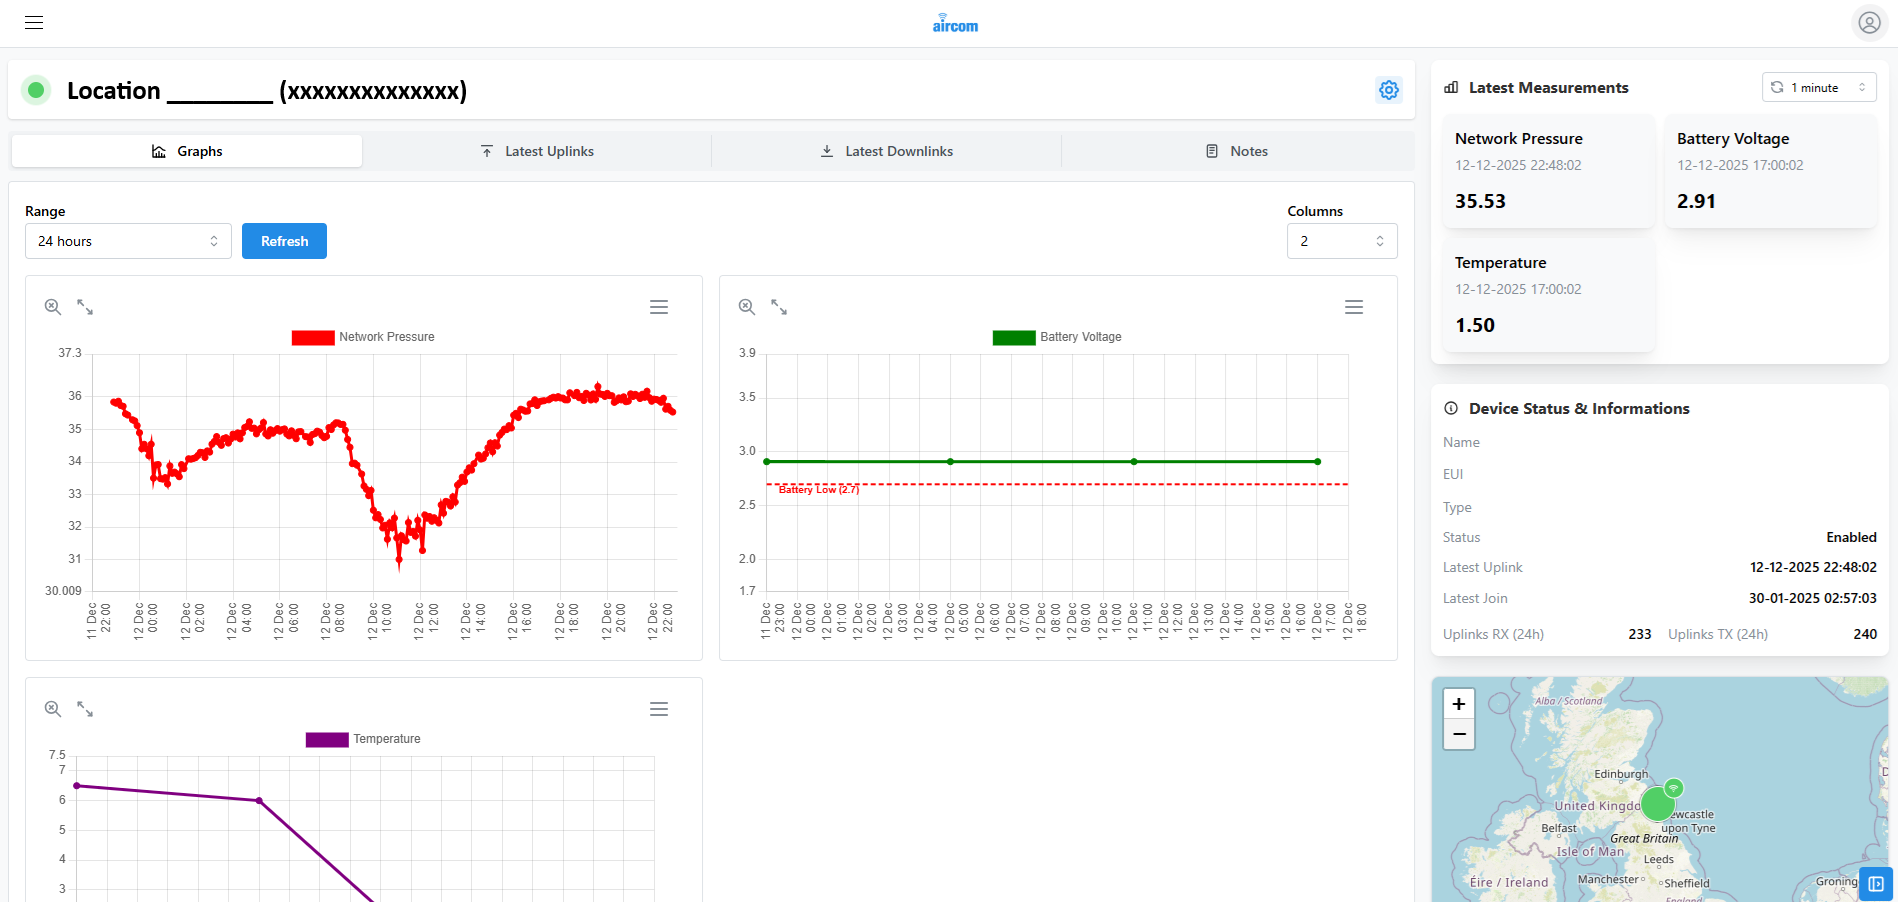This screenshot has width=1898, height=902.
Task: Switch to the Latest Uplinks tab
Action: point(537,151)
